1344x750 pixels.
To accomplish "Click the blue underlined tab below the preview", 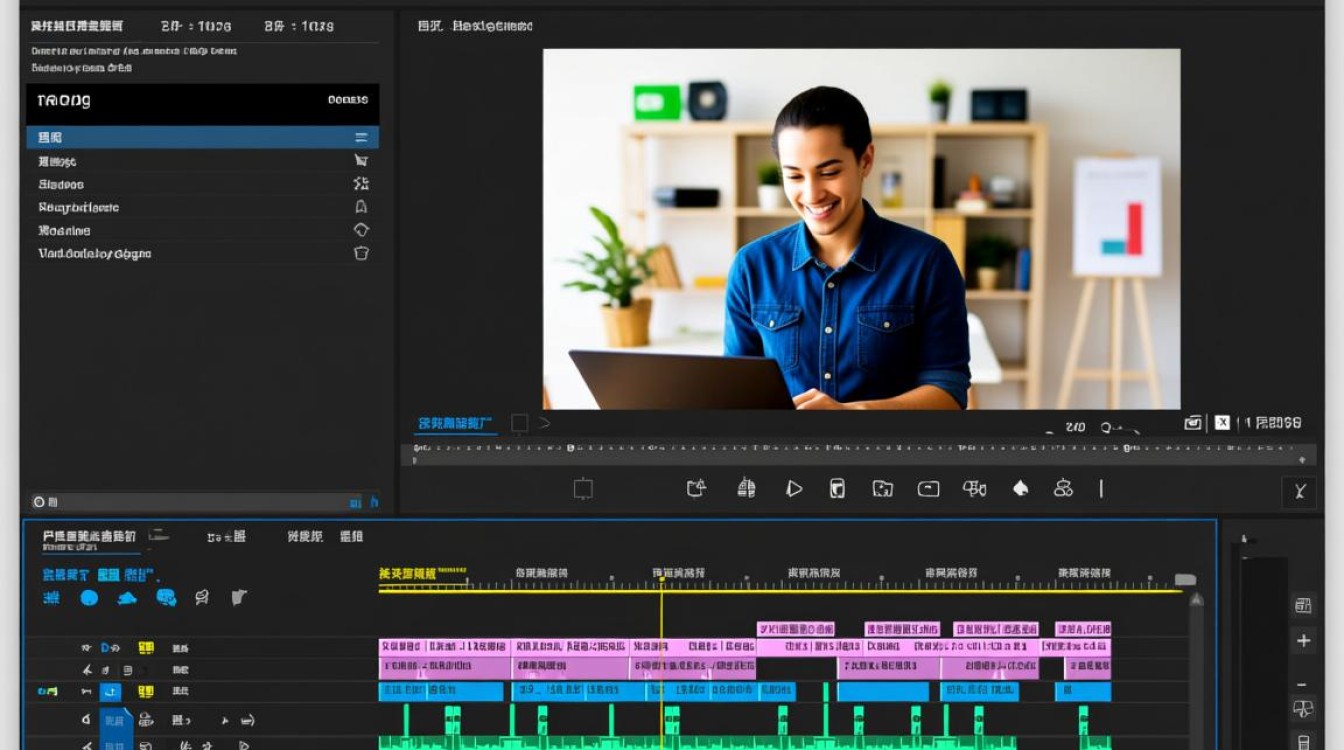I will [x=455, y=424].
